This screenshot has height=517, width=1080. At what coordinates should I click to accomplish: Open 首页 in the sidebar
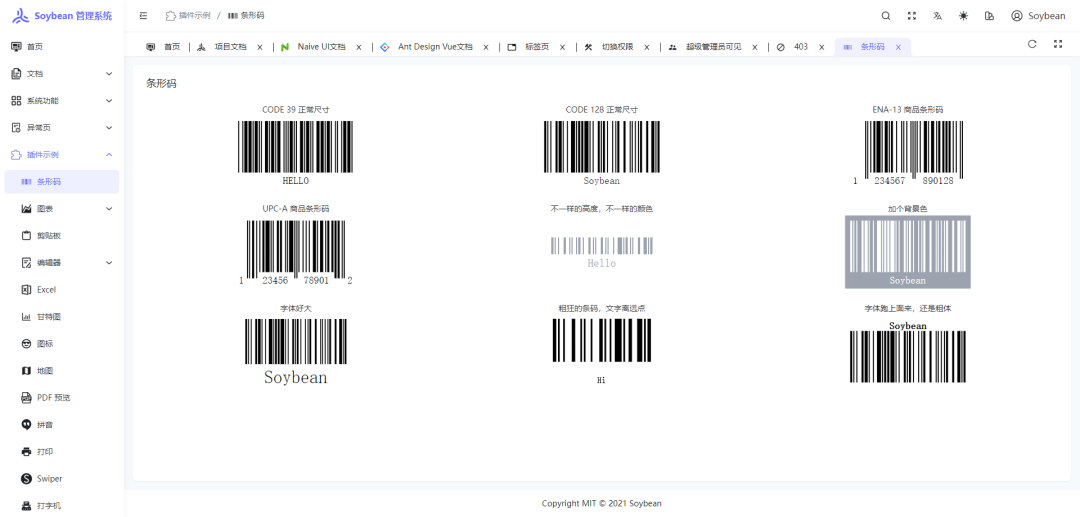pyautogui.click(x=62, y=47)
